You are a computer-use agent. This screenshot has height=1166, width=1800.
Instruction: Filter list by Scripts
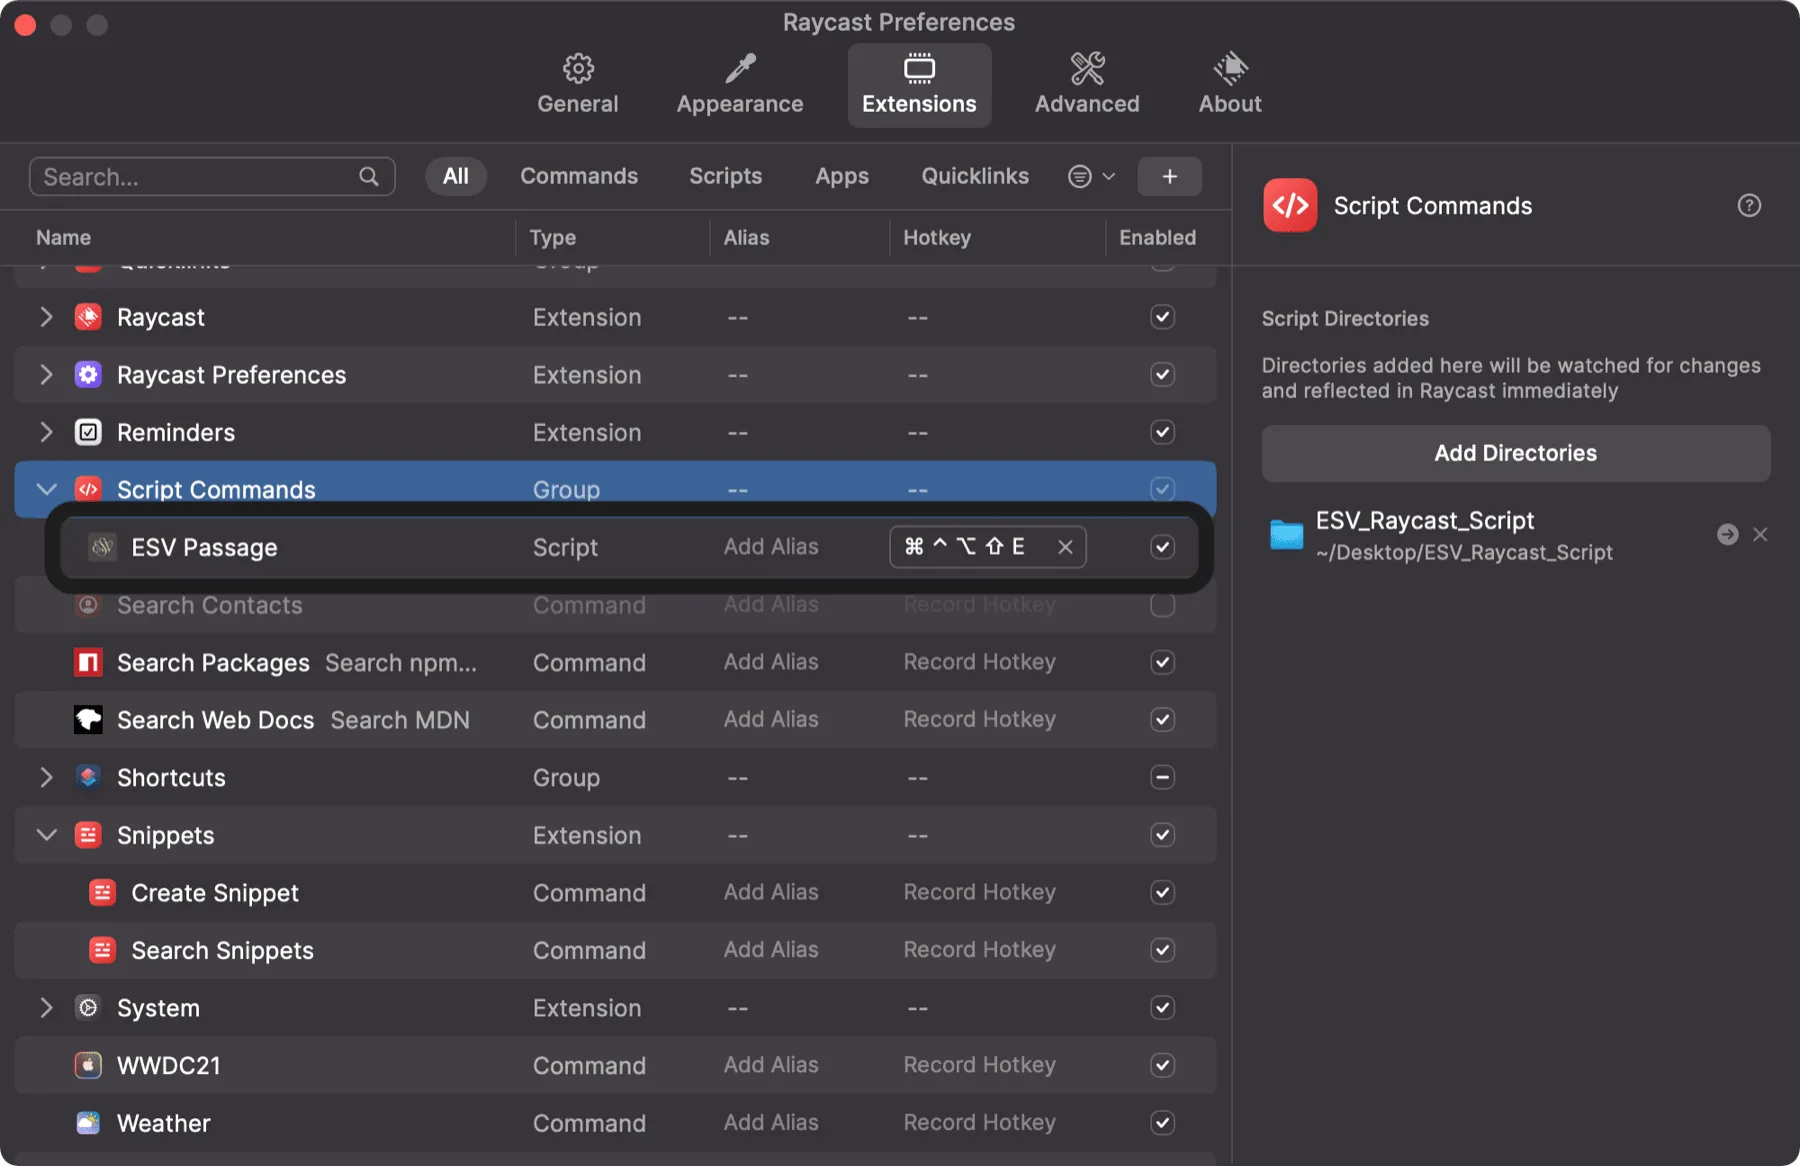pyautogui.click(x=725, y=177)
